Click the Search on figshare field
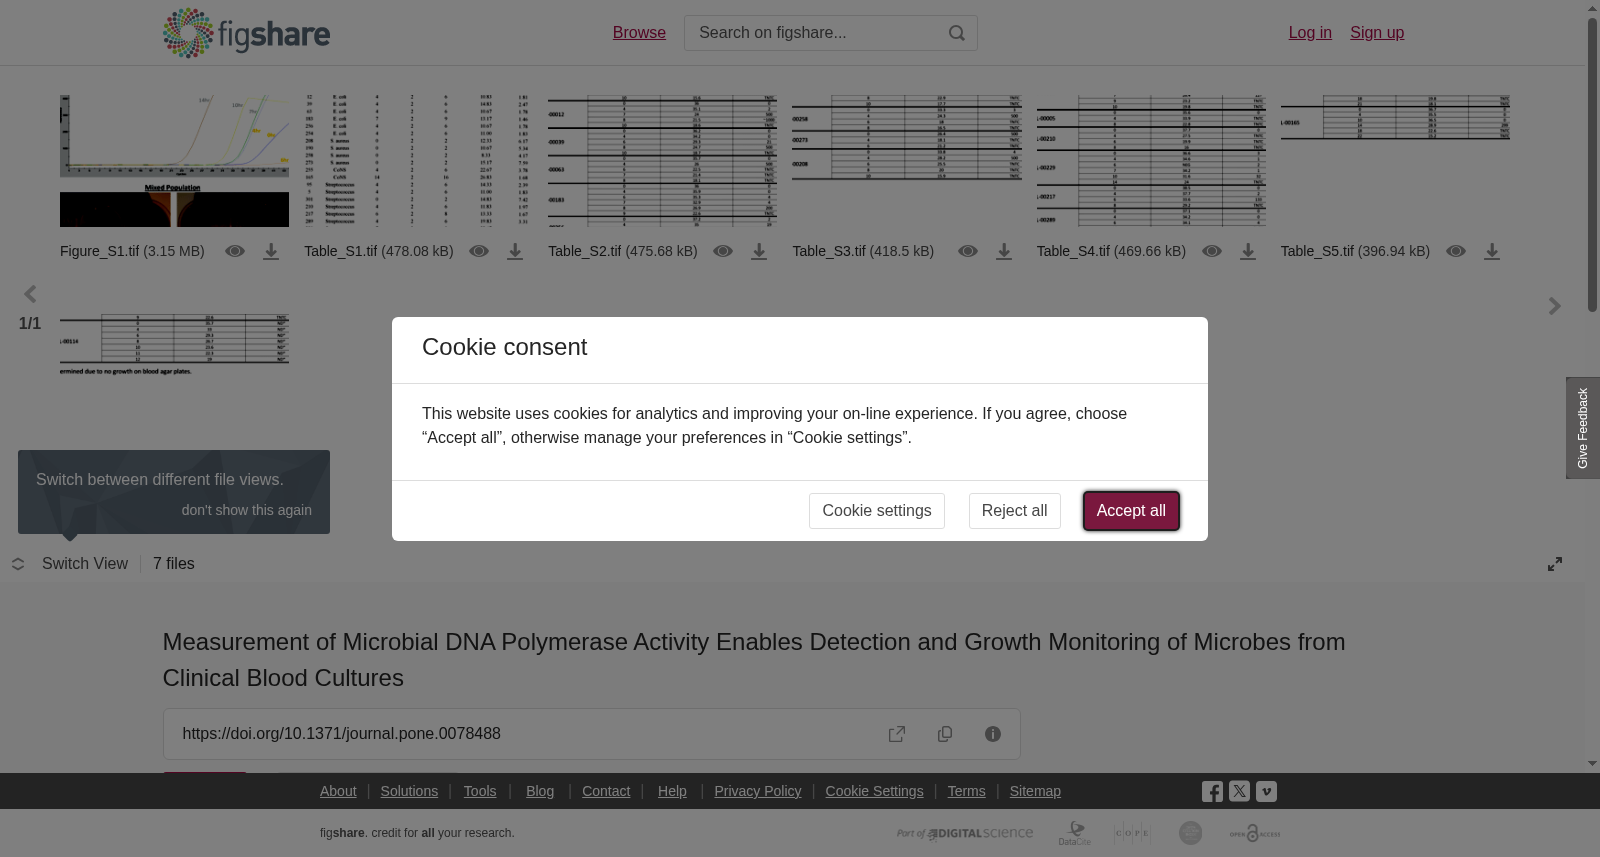The image size is (1600, 857). 815,33
